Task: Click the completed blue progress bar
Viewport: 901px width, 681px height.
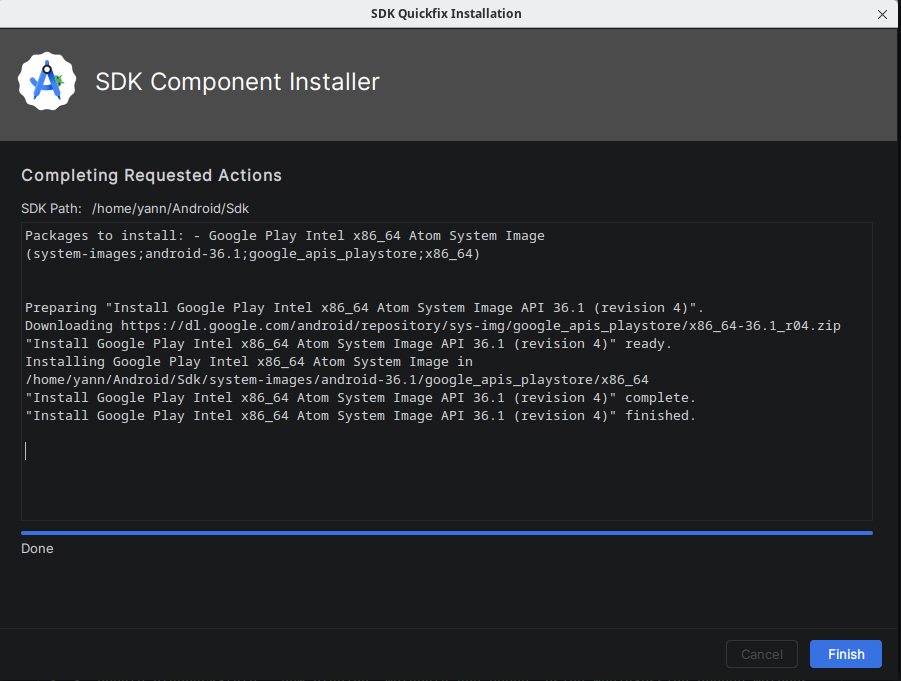Action: point(446,533)
